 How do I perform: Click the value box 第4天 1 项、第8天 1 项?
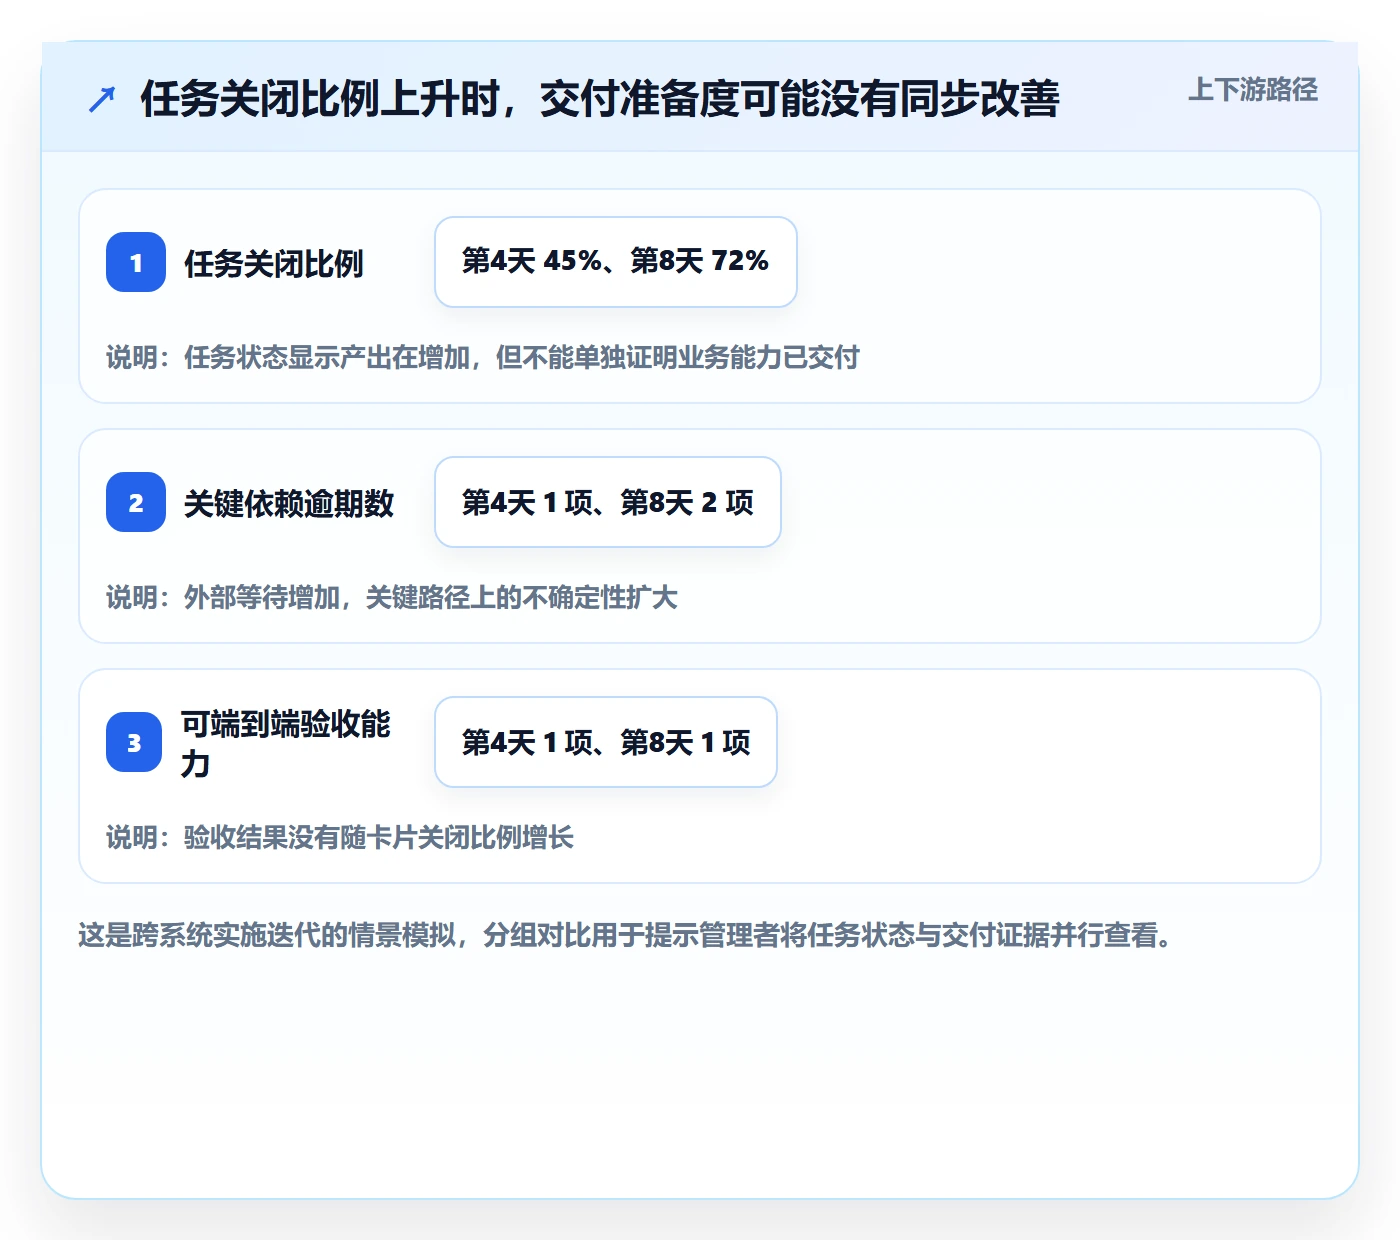click(x=606, y=742)
